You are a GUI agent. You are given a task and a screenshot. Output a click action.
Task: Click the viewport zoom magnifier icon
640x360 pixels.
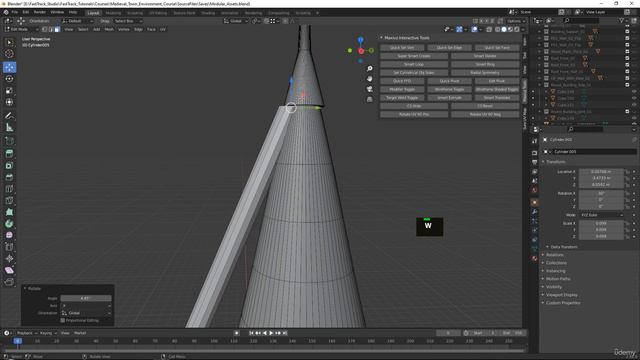click(369, 69)
